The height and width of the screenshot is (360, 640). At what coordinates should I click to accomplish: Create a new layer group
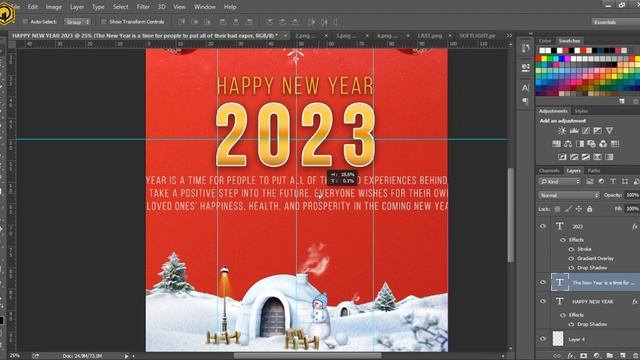610,356
